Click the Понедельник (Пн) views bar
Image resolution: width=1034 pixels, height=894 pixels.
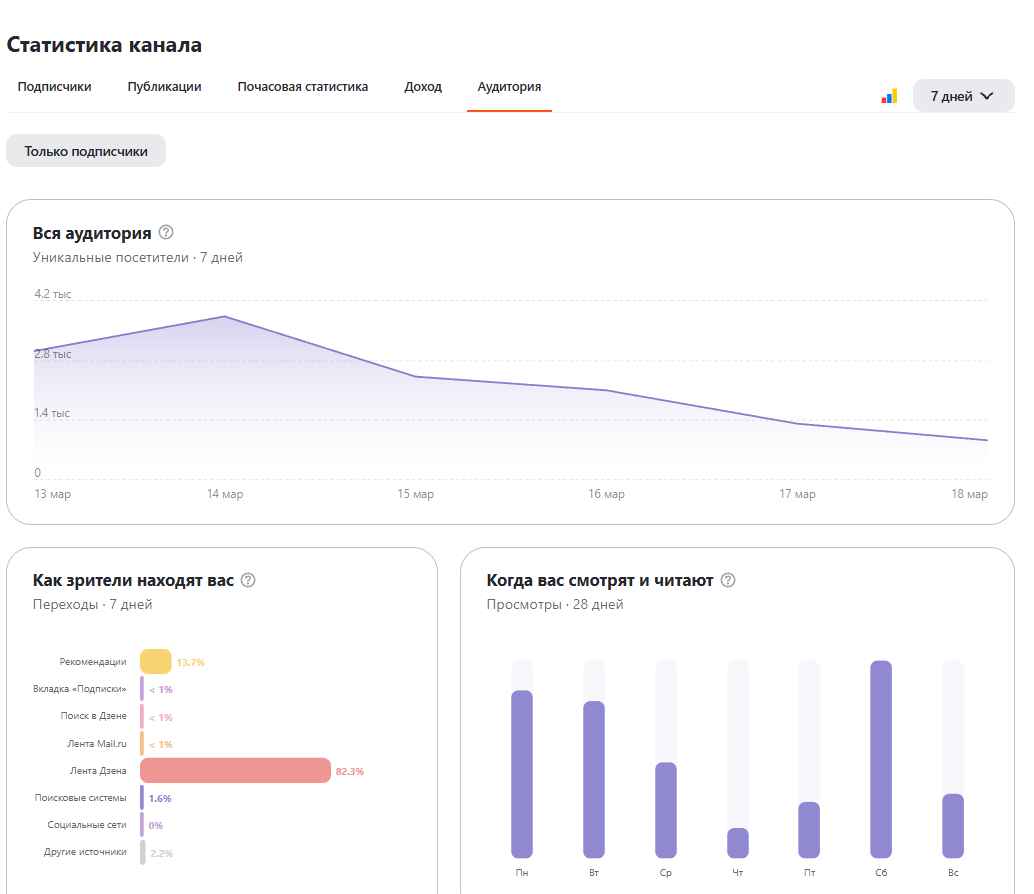522,773
